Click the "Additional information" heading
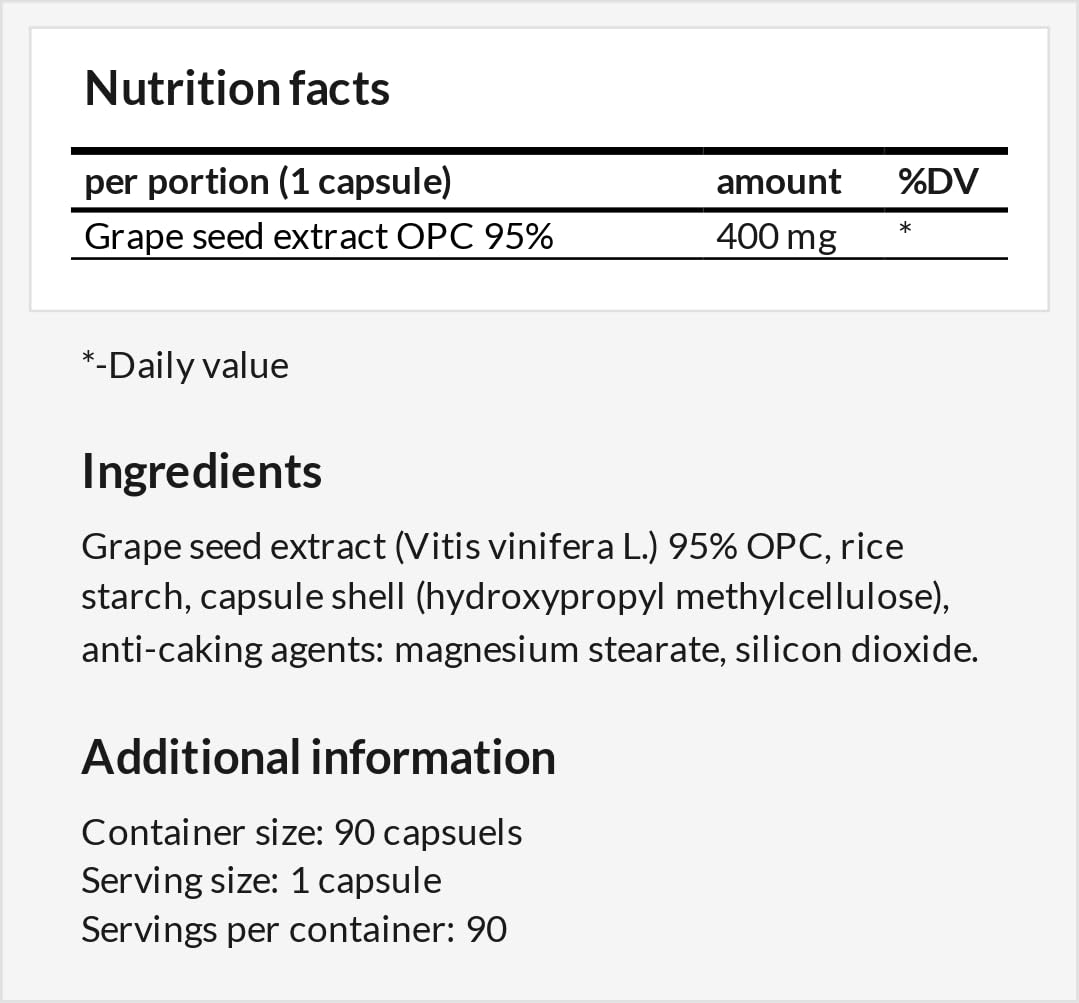Image resolution: width=1079 pixels, height=1003 pixels. (318, 757)
